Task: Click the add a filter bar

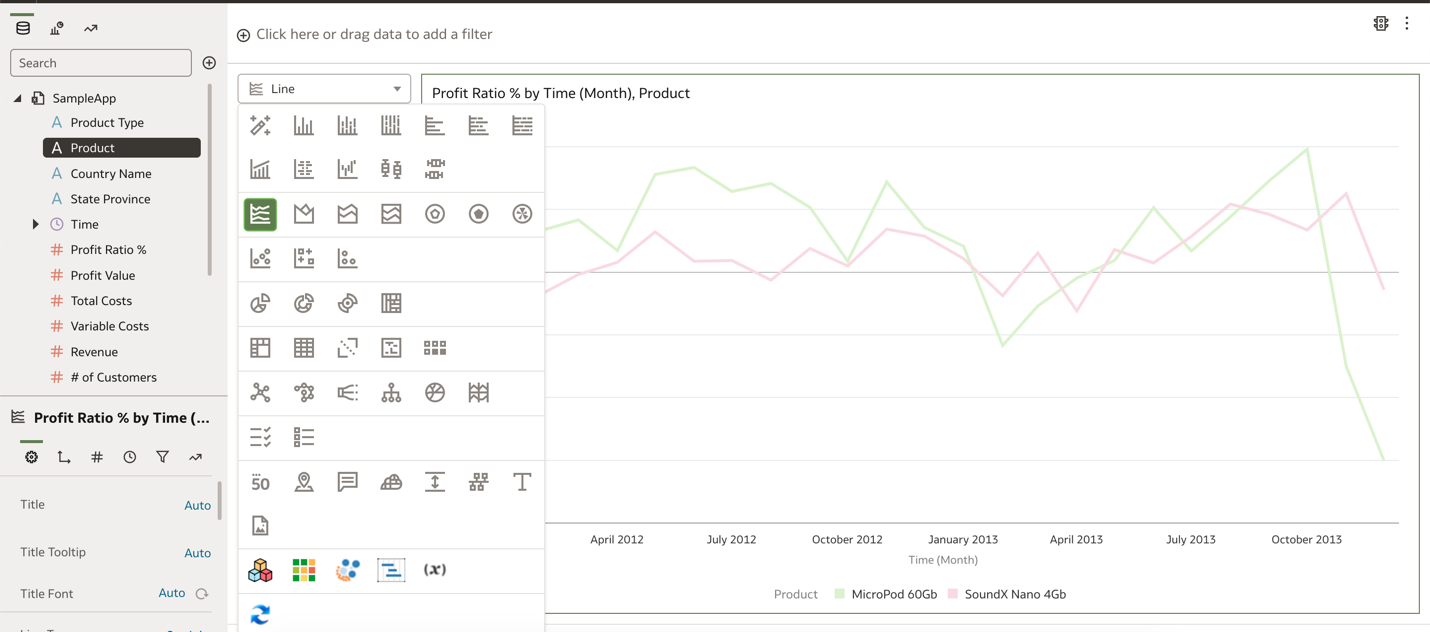Action: click(370, 34)
